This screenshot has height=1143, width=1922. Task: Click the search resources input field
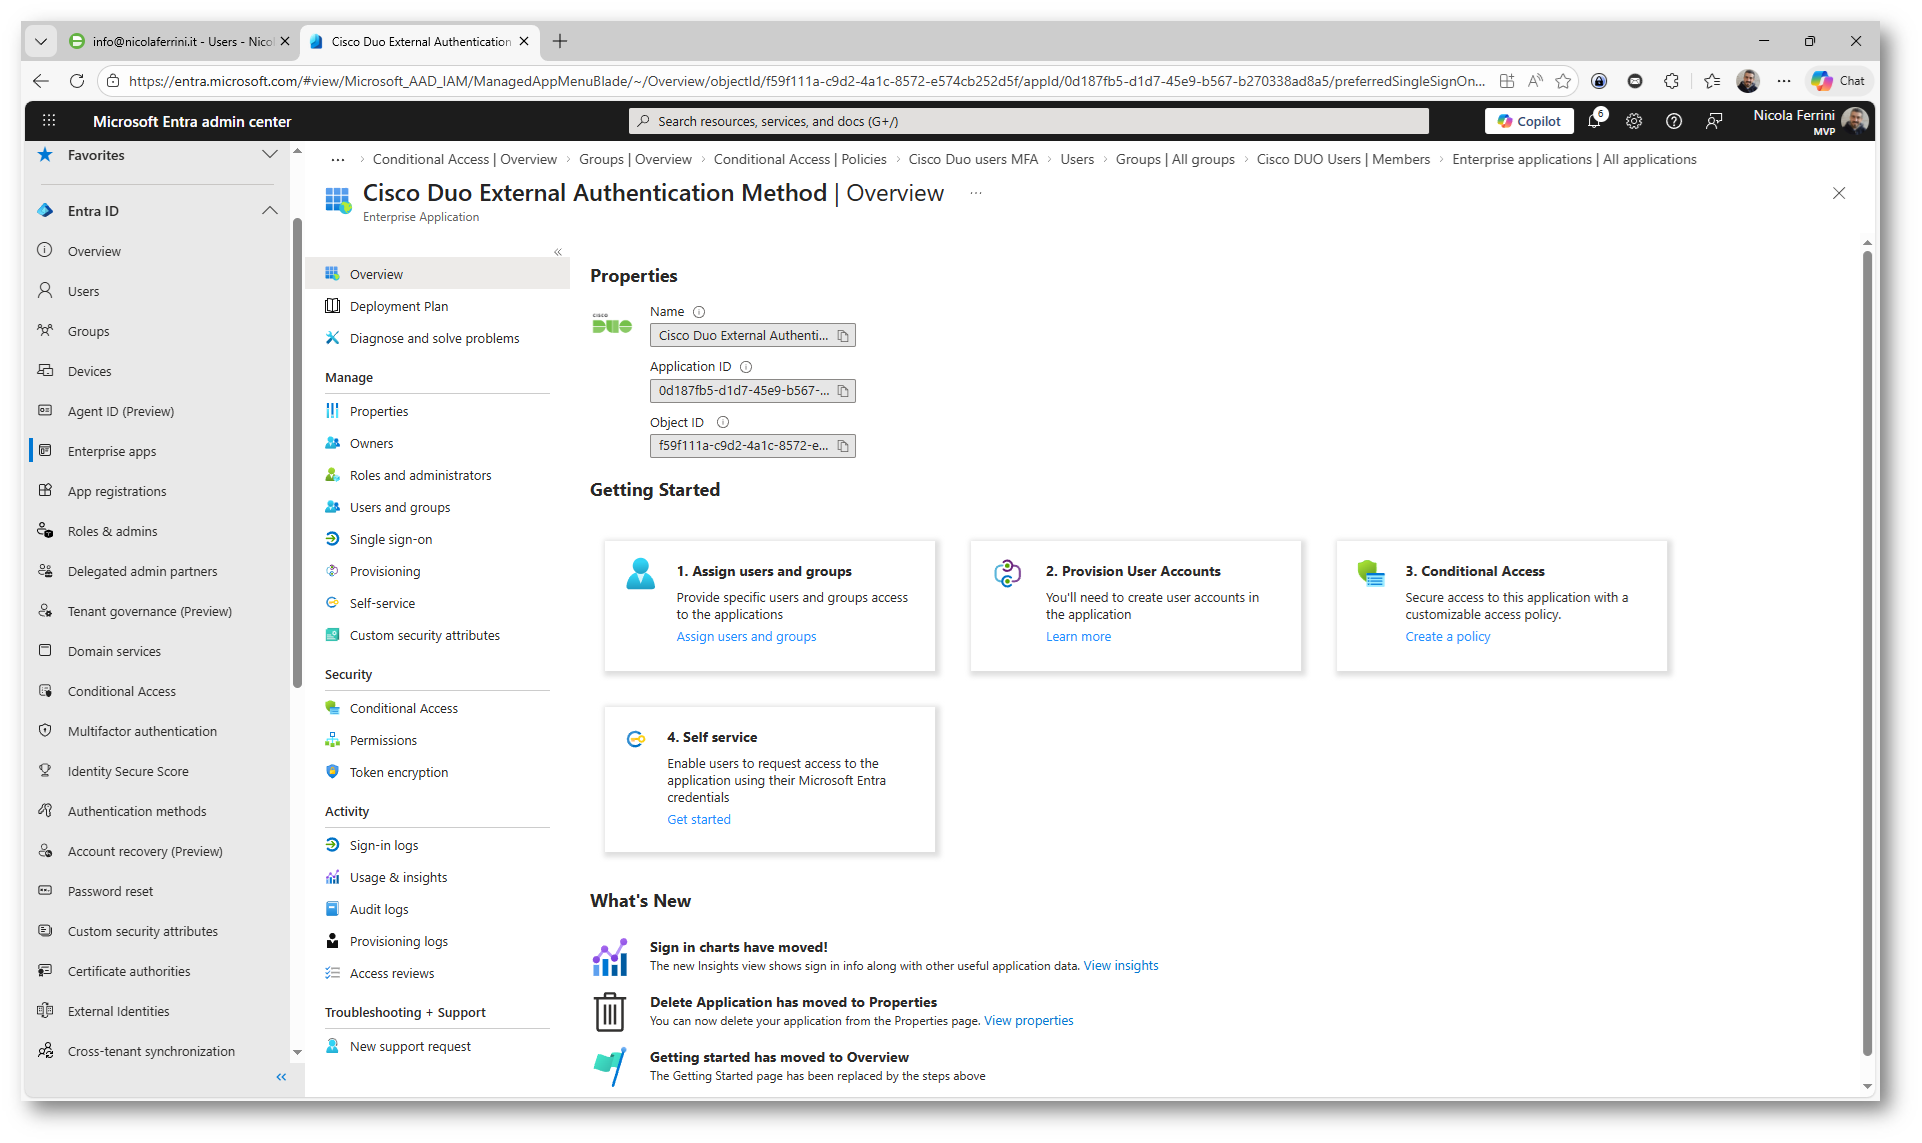point(1030,121)
